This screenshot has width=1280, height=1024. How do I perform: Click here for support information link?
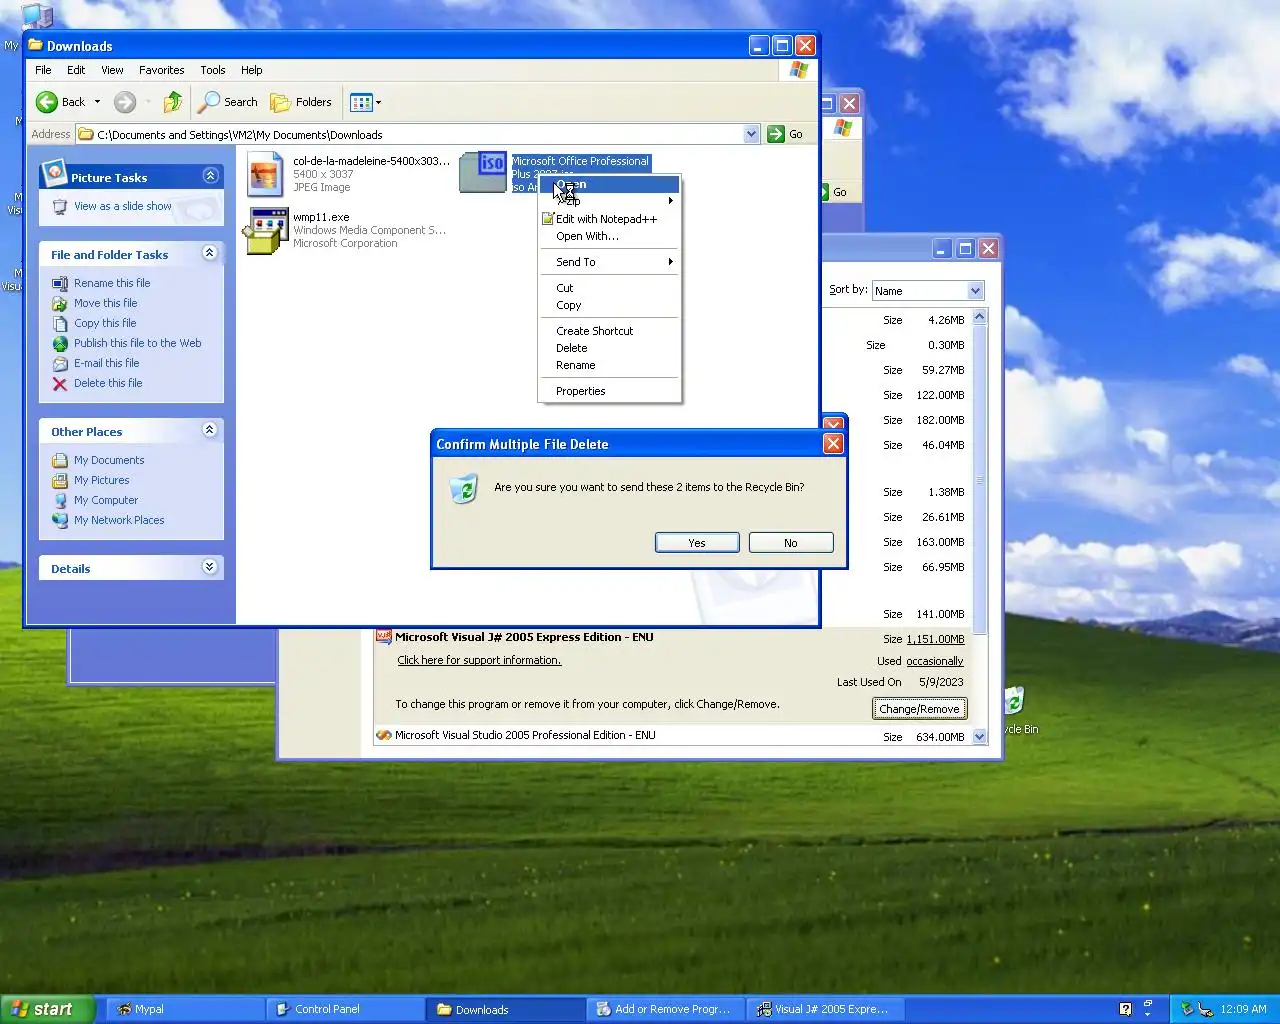coord(479,660)
